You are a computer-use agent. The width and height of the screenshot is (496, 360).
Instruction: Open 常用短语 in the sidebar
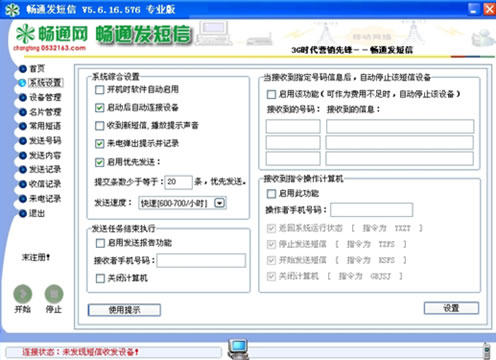(x=45, y=126)
